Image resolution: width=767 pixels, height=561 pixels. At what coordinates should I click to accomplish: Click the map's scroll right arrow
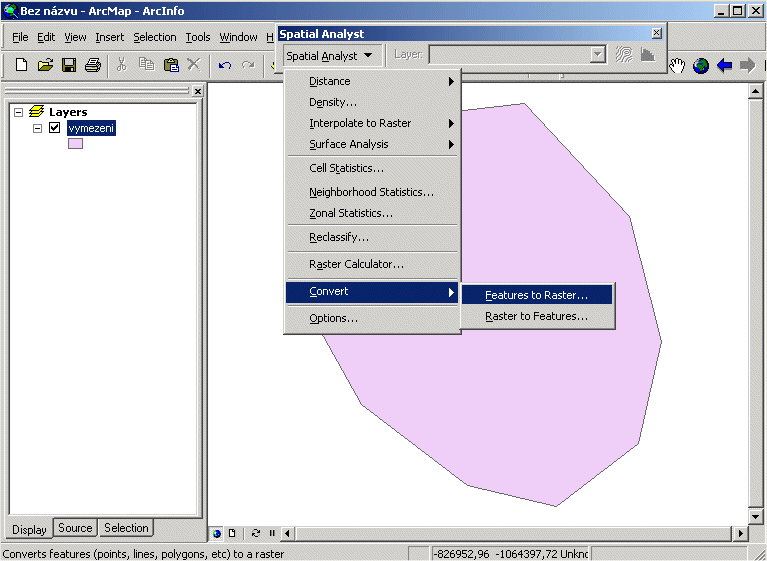click(x=741, y=533)
